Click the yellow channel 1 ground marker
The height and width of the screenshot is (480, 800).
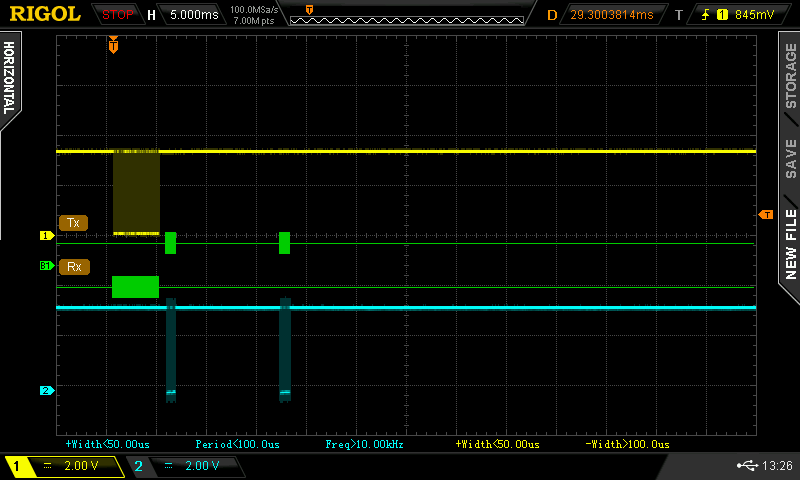[47, 235]
